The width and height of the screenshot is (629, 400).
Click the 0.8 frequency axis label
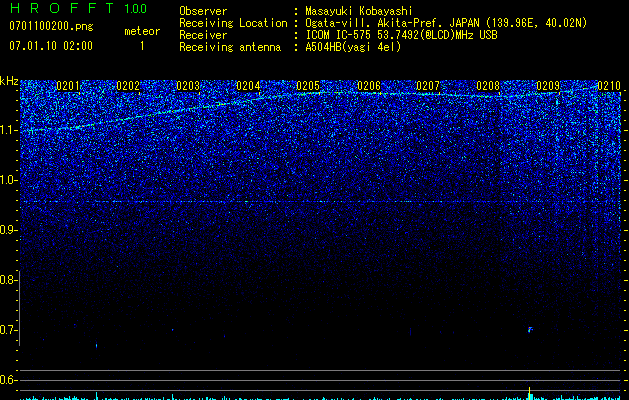click(x=8, y=280)
